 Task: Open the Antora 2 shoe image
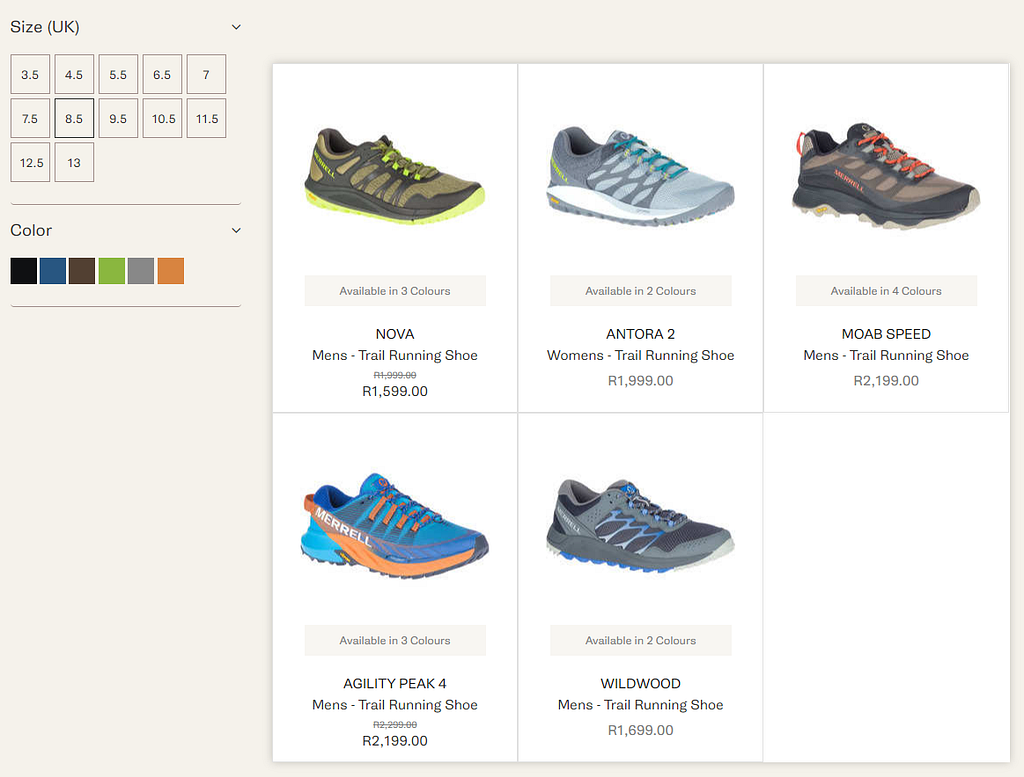point(640,176)
